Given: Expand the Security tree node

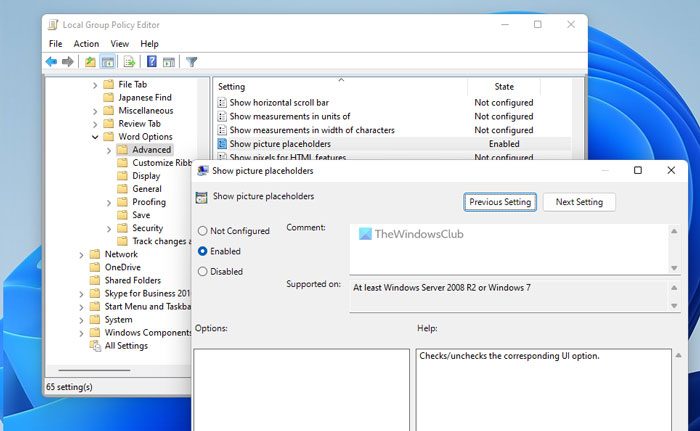Looking at the screenshot, I should click(109, 229).
